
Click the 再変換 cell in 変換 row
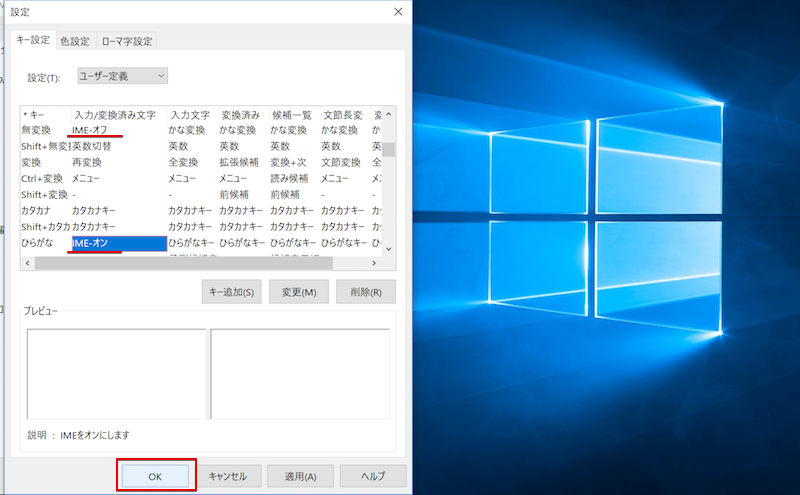[88, 162]
